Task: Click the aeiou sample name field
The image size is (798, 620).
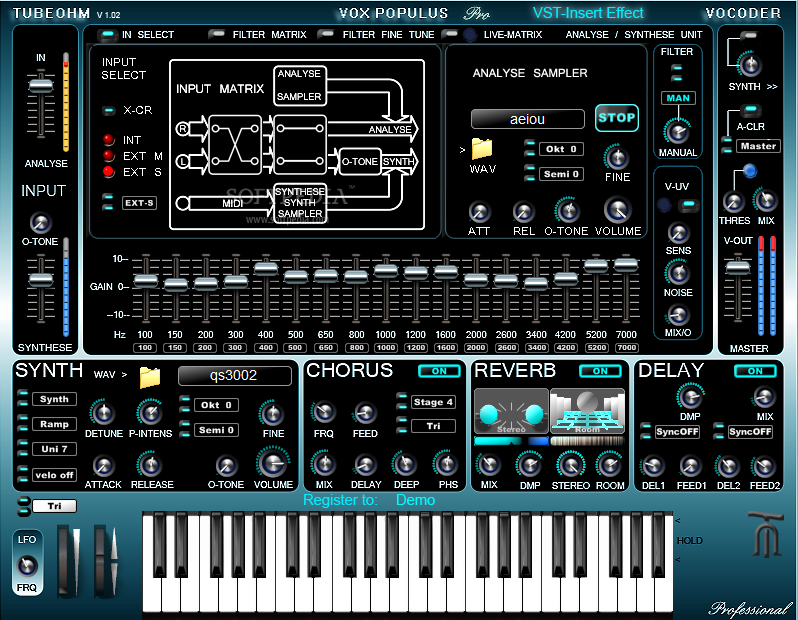Action: (527, 119)
